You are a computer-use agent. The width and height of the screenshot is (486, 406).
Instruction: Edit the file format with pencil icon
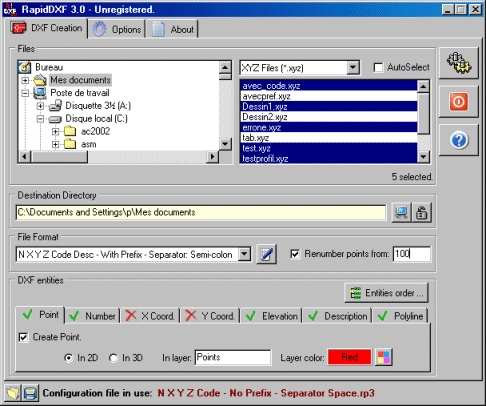click(266, 254)
